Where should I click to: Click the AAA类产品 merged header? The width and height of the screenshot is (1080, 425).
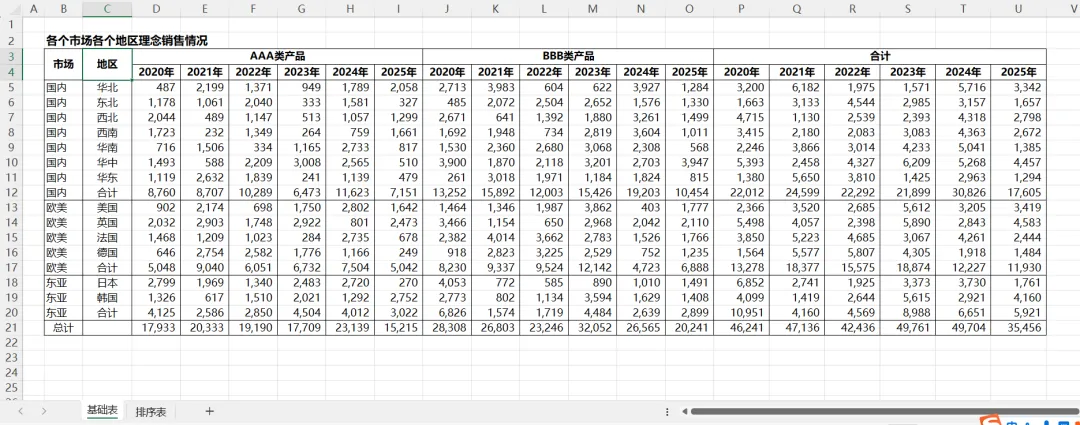[x=277, y=56]
